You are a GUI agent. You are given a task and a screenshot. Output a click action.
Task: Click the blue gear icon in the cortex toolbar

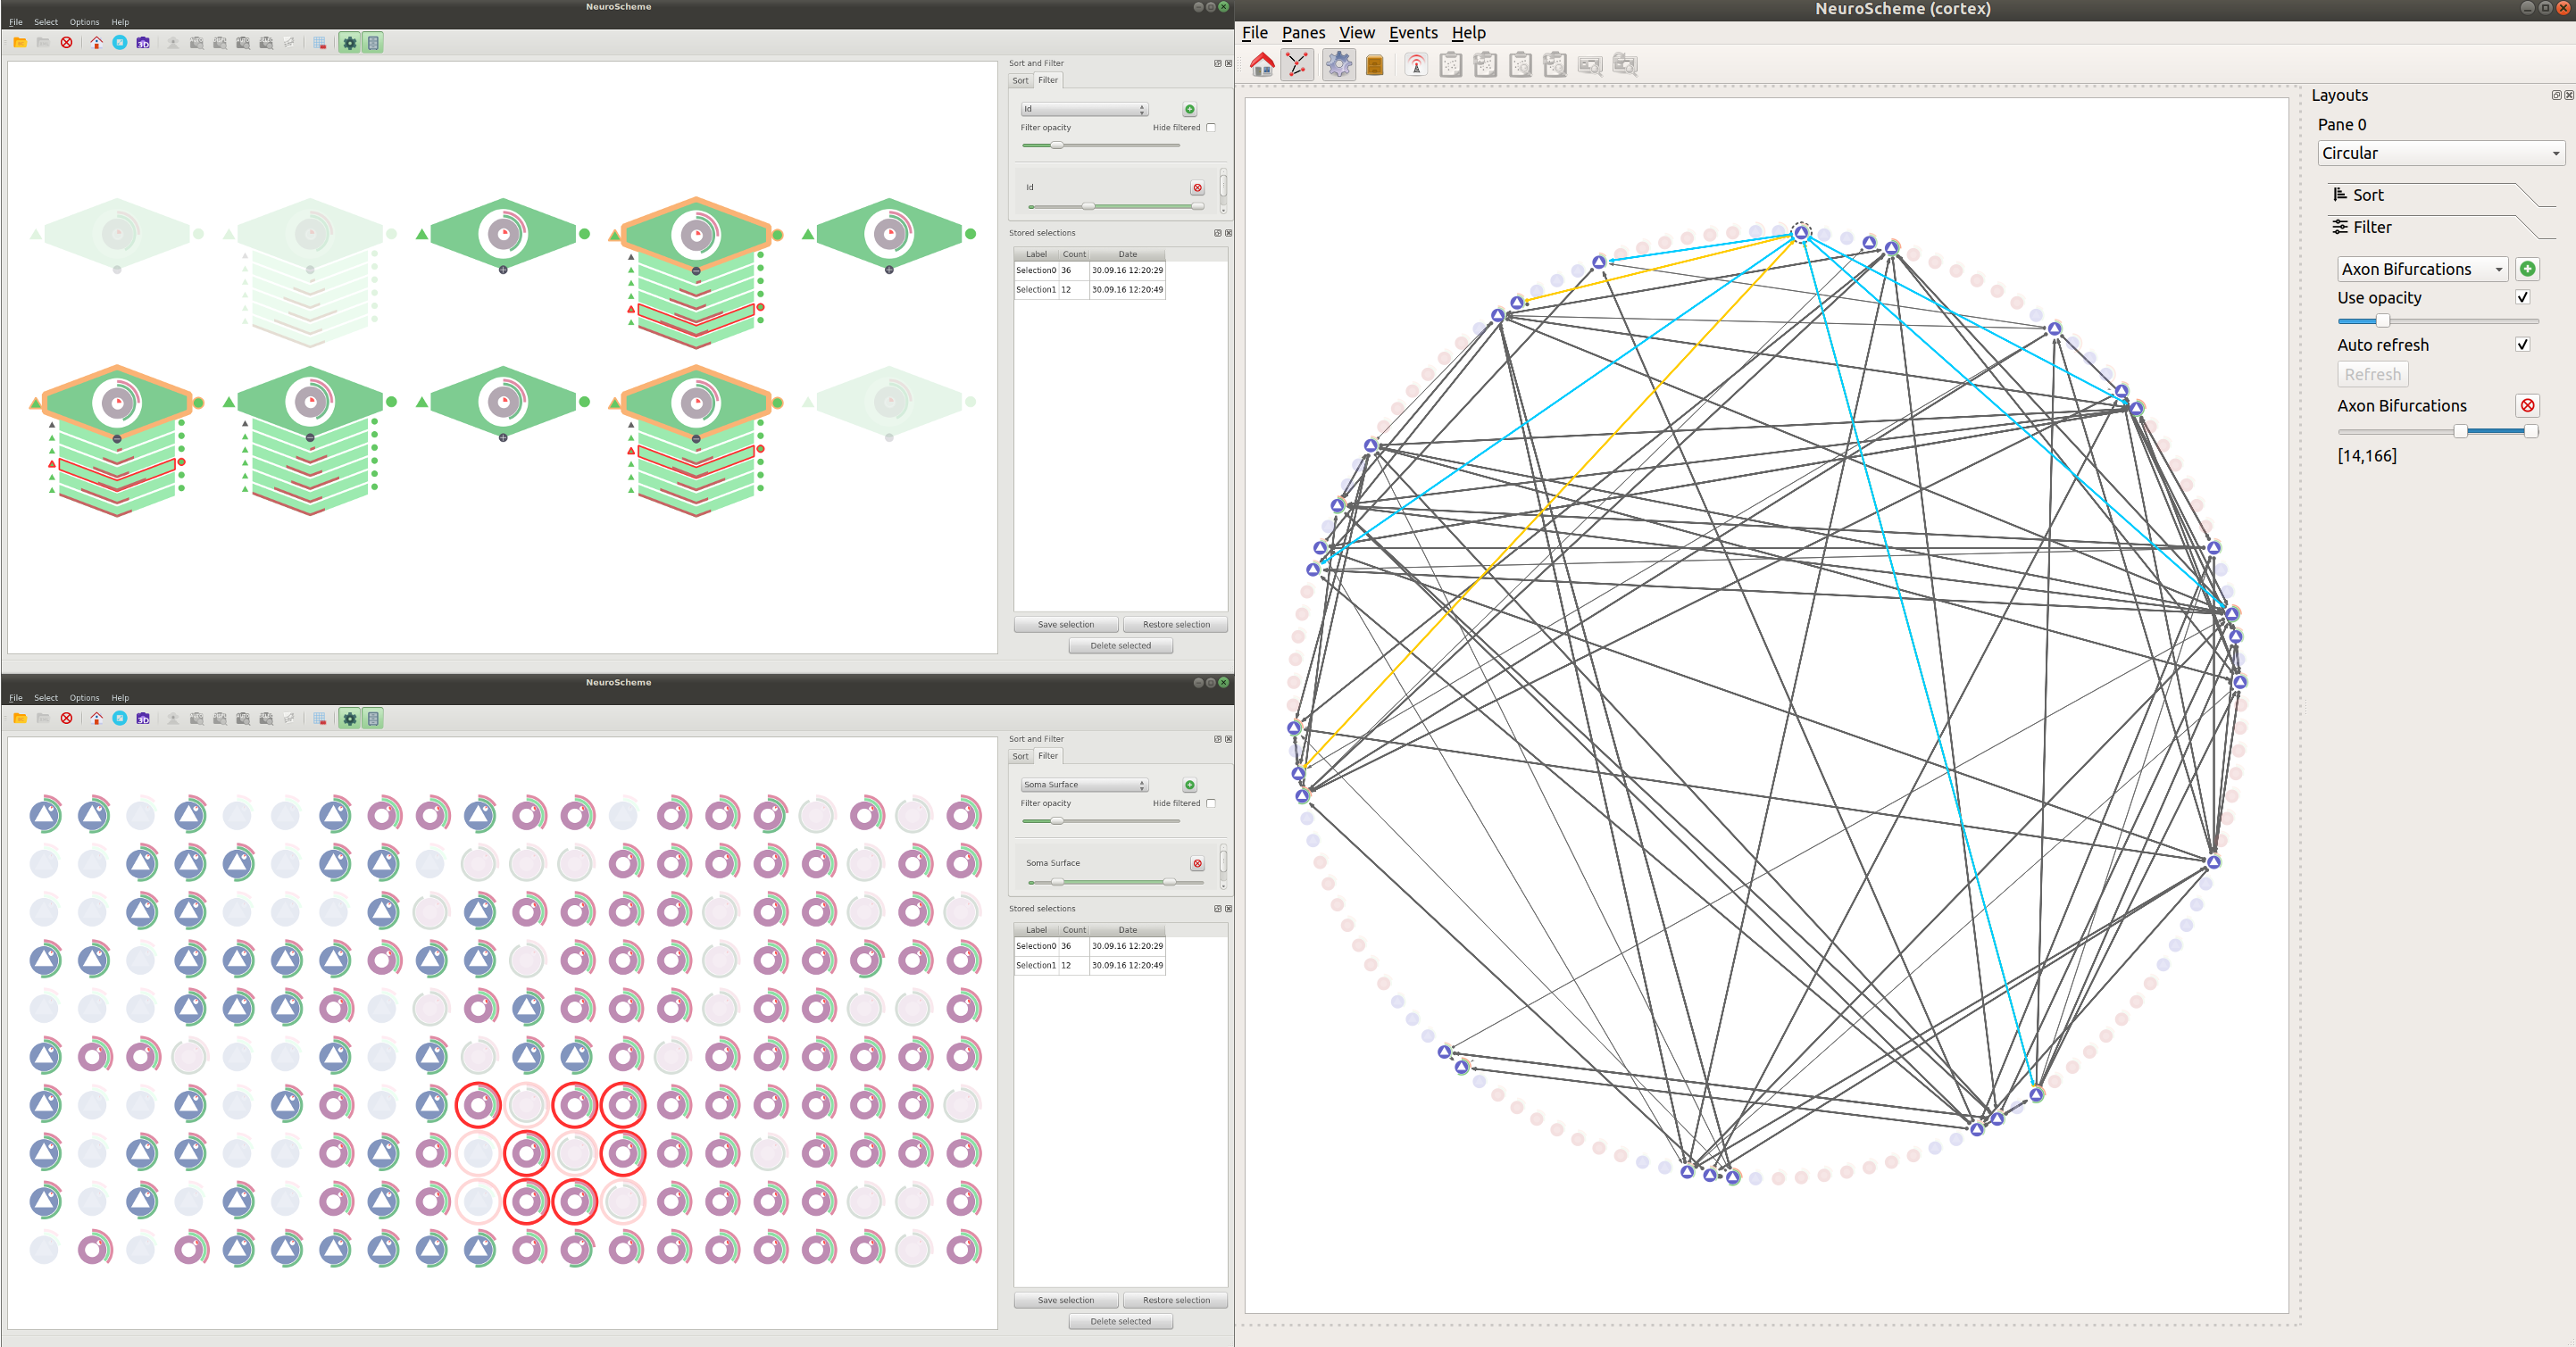(x=1338, y=65)
